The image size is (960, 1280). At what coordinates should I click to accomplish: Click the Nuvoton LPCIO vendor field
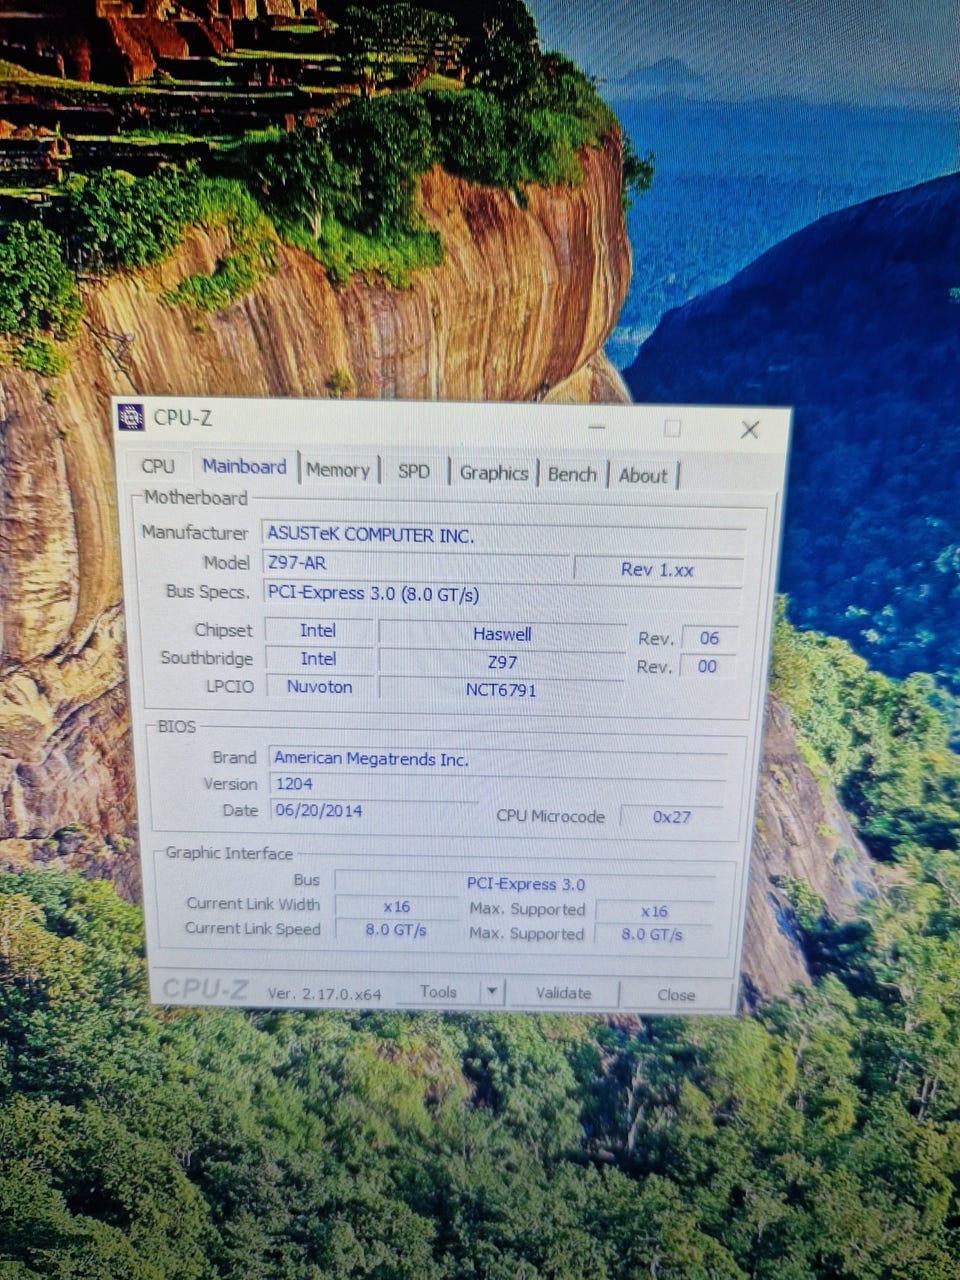tap(319, 687)
